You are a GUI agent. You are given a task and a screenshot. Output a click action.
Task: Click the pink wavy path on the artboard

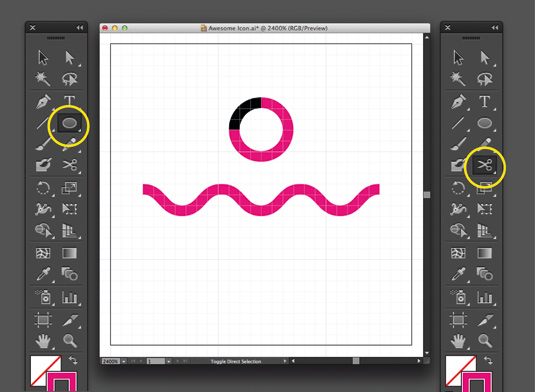pyautogui.click(x=261, y=200)
